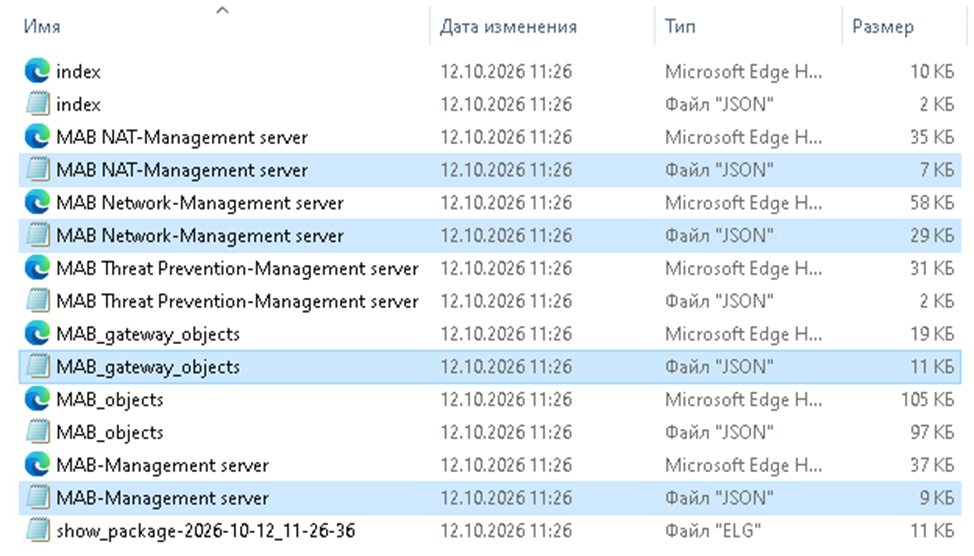The height and width of the screenshot is (556, 974).
Task: Click the Edge icon of MAB Network-Management server 58 КБ
Action: coord(37,203)
